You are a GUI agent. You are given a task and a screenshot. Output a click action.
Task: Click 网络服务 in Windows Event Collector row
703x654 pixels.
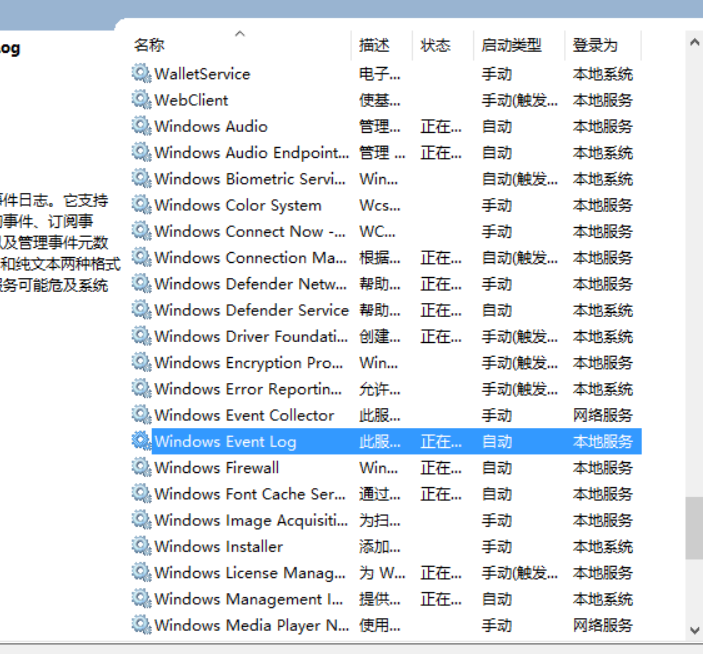coord(603,415)
